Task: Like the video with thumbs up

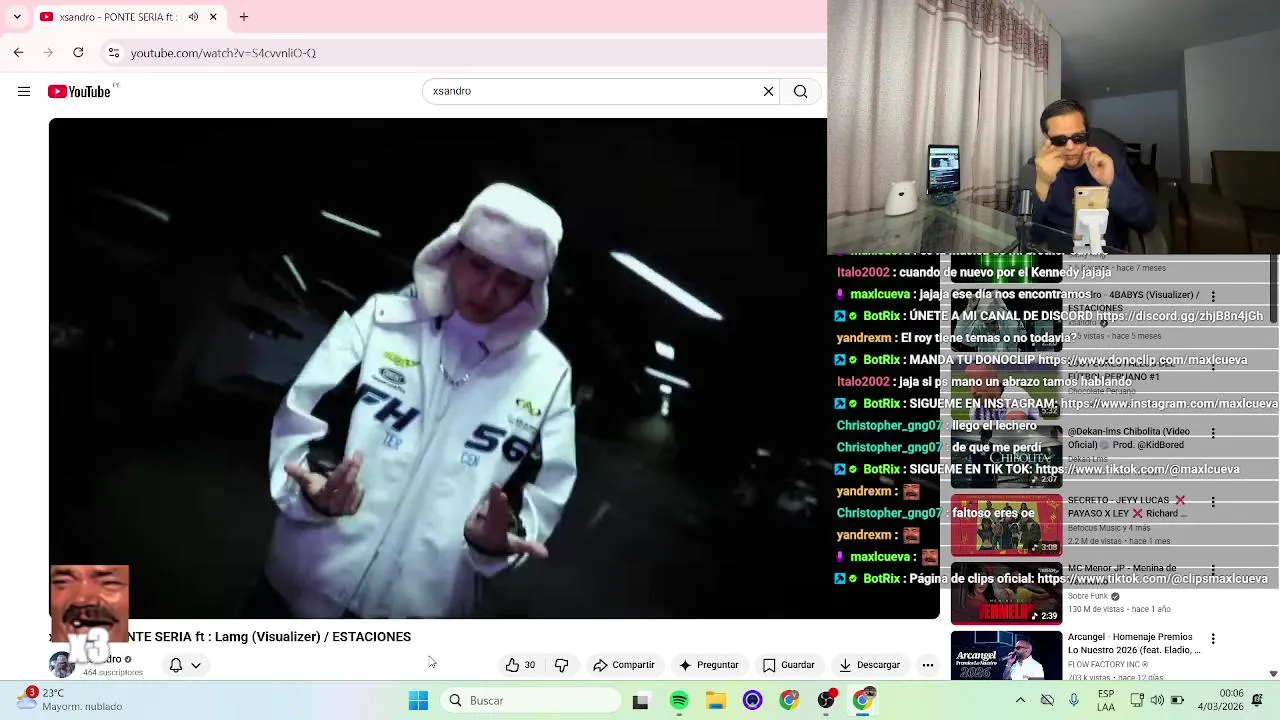Action: 520,665
